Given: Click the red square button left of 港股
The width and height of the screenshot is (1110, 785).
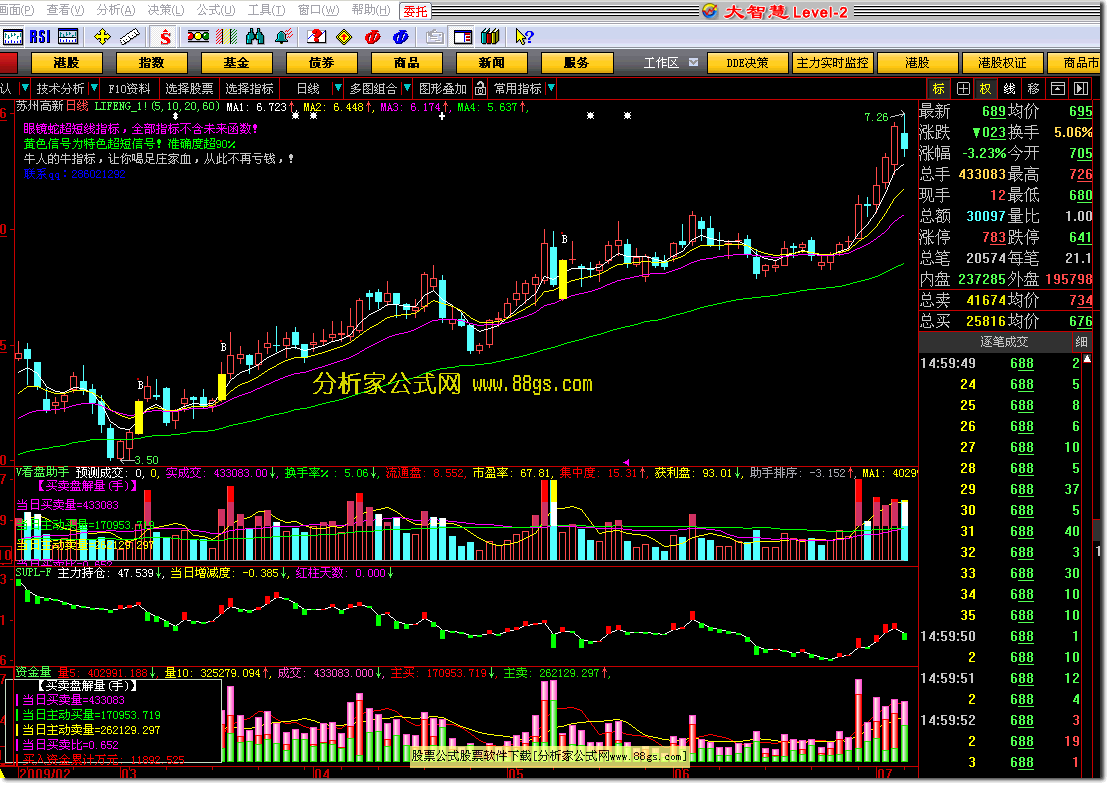Looking at the screenshot, I should [8, 63].
